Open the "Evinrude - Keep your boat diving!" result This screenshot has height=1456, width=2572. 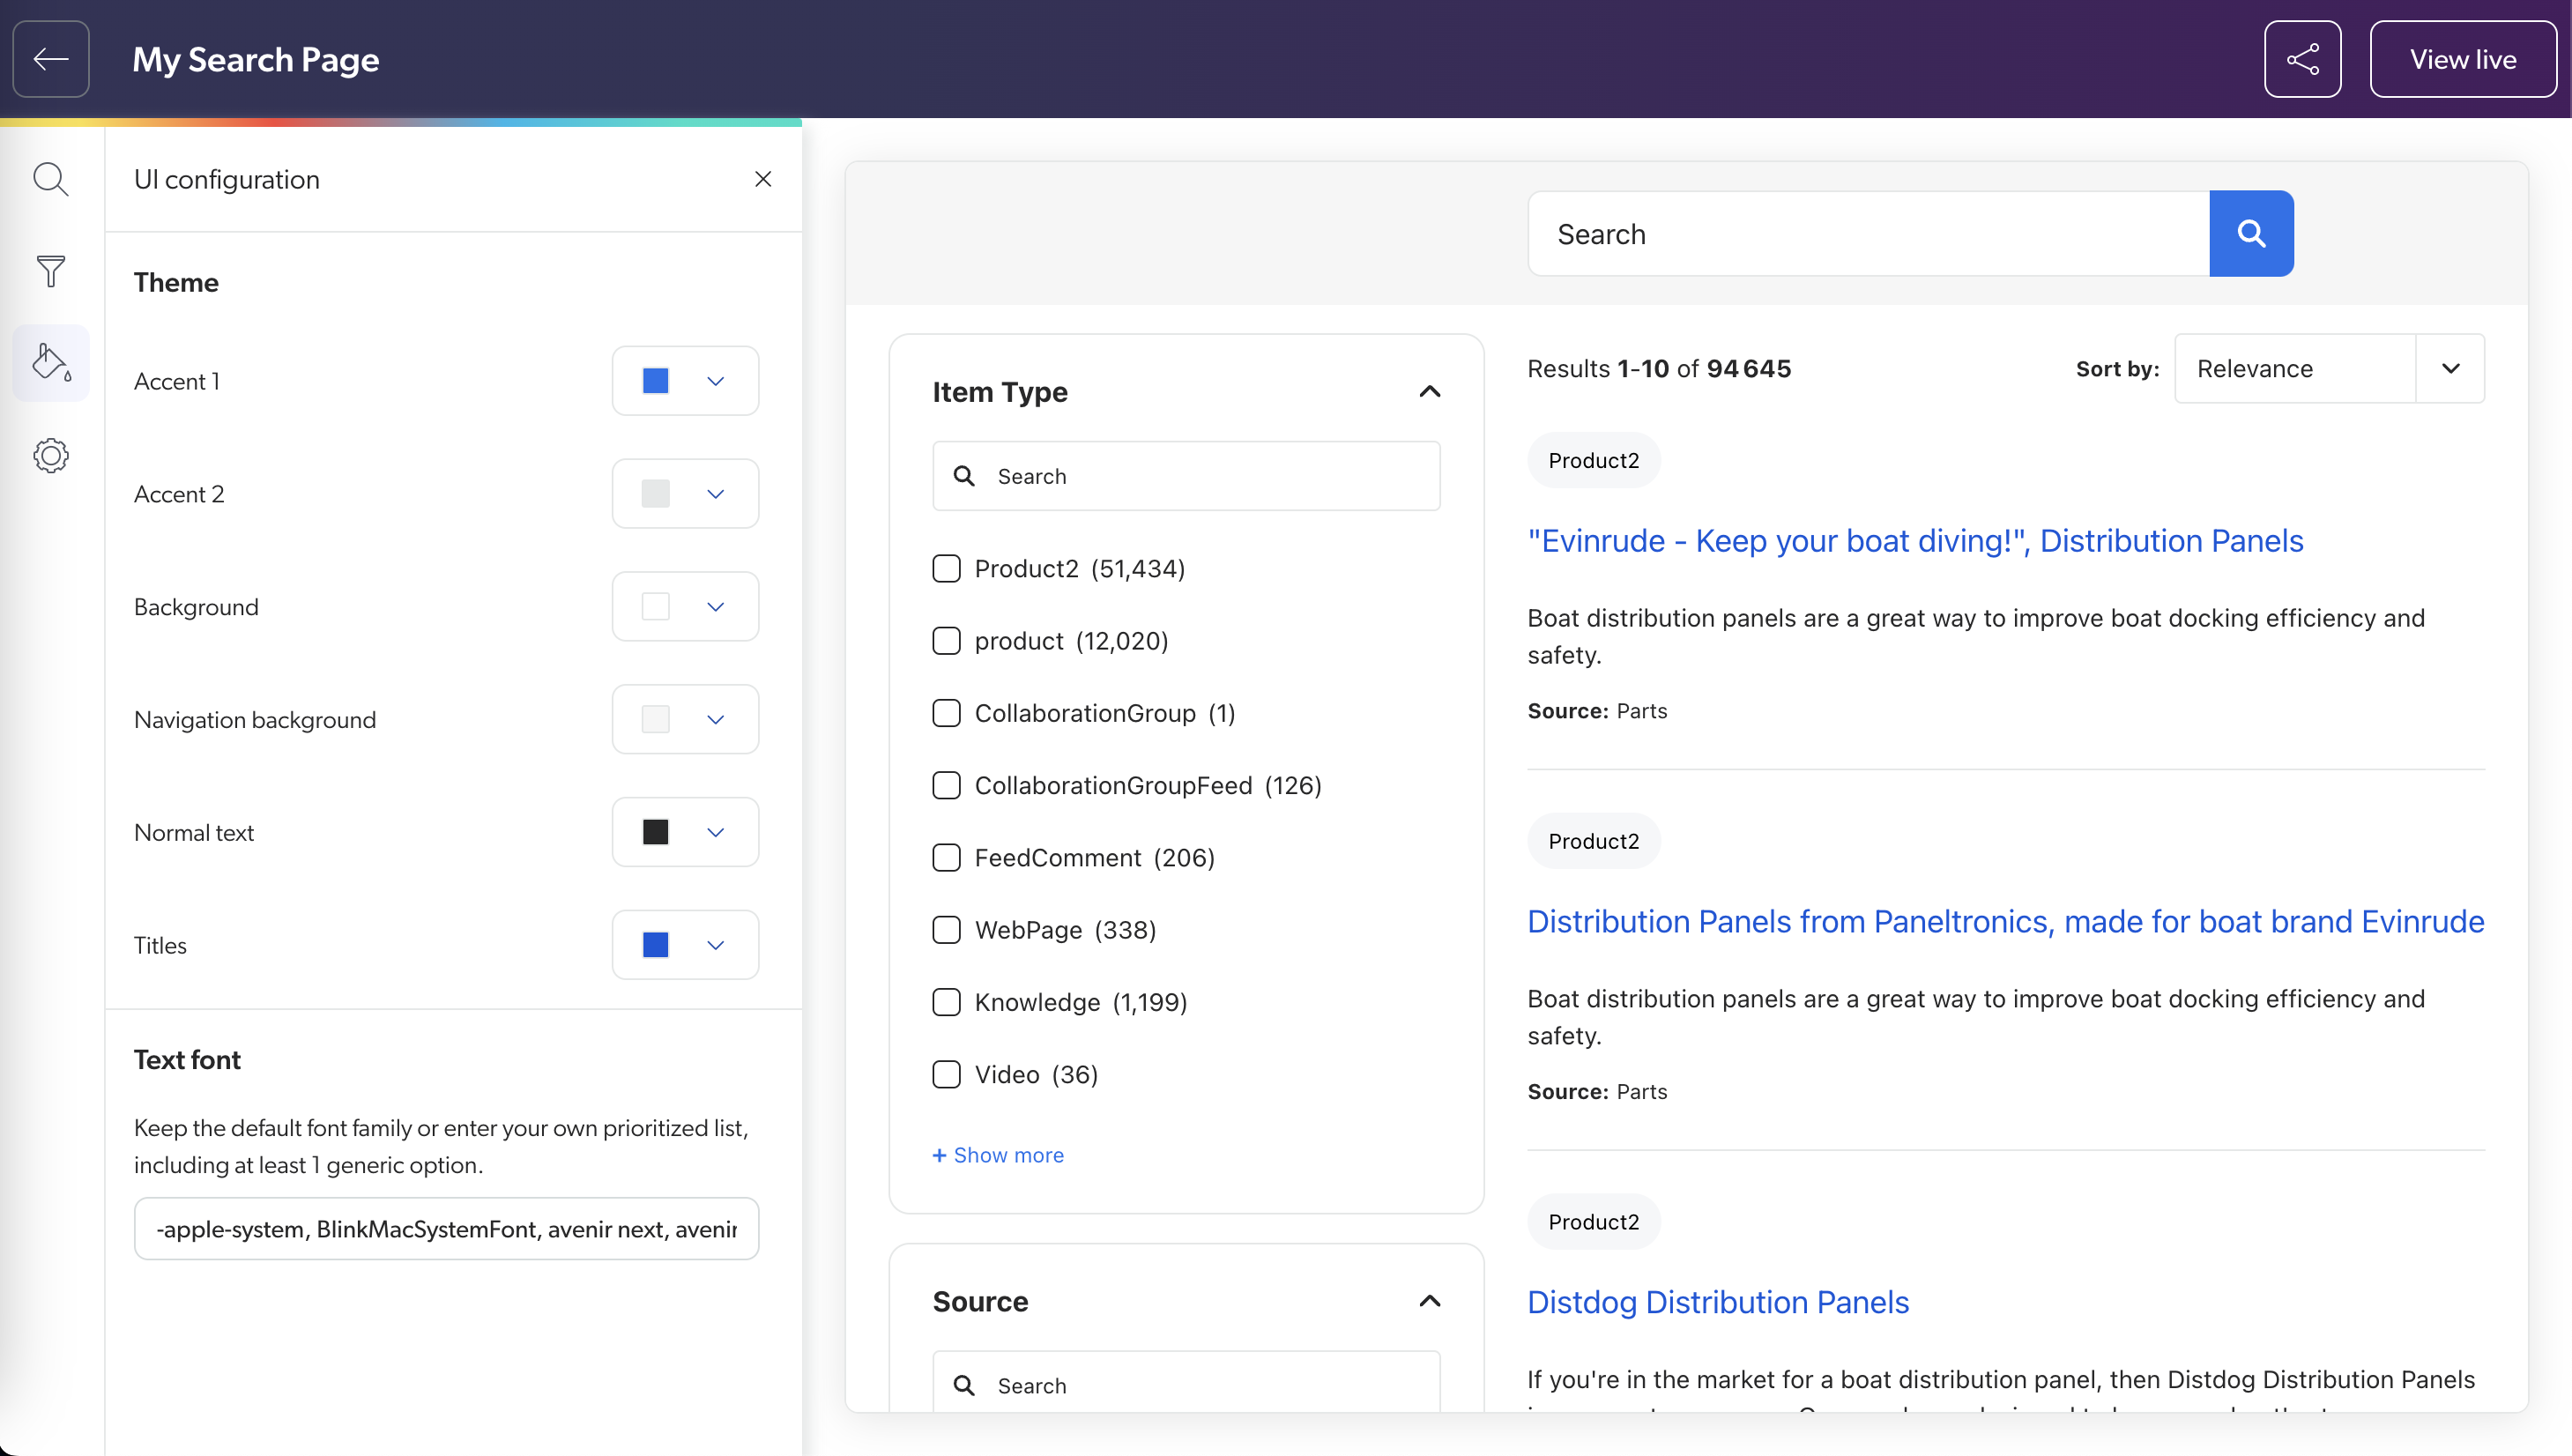tap(1915, 541)
